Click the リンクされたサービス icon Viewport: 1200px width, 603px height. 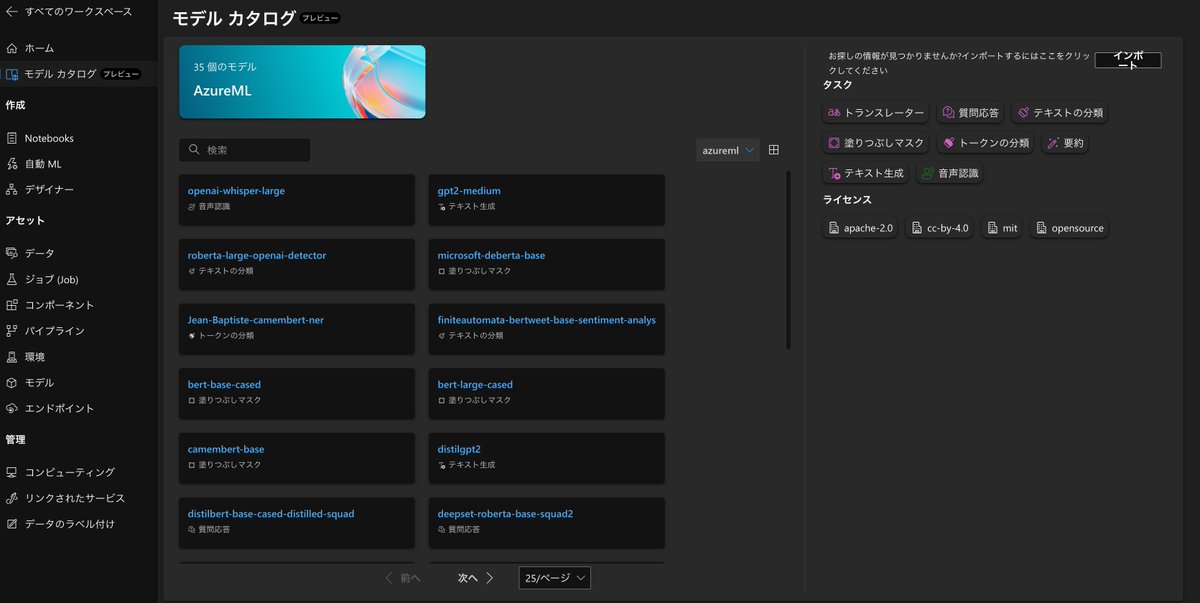(x=12, y=498)
